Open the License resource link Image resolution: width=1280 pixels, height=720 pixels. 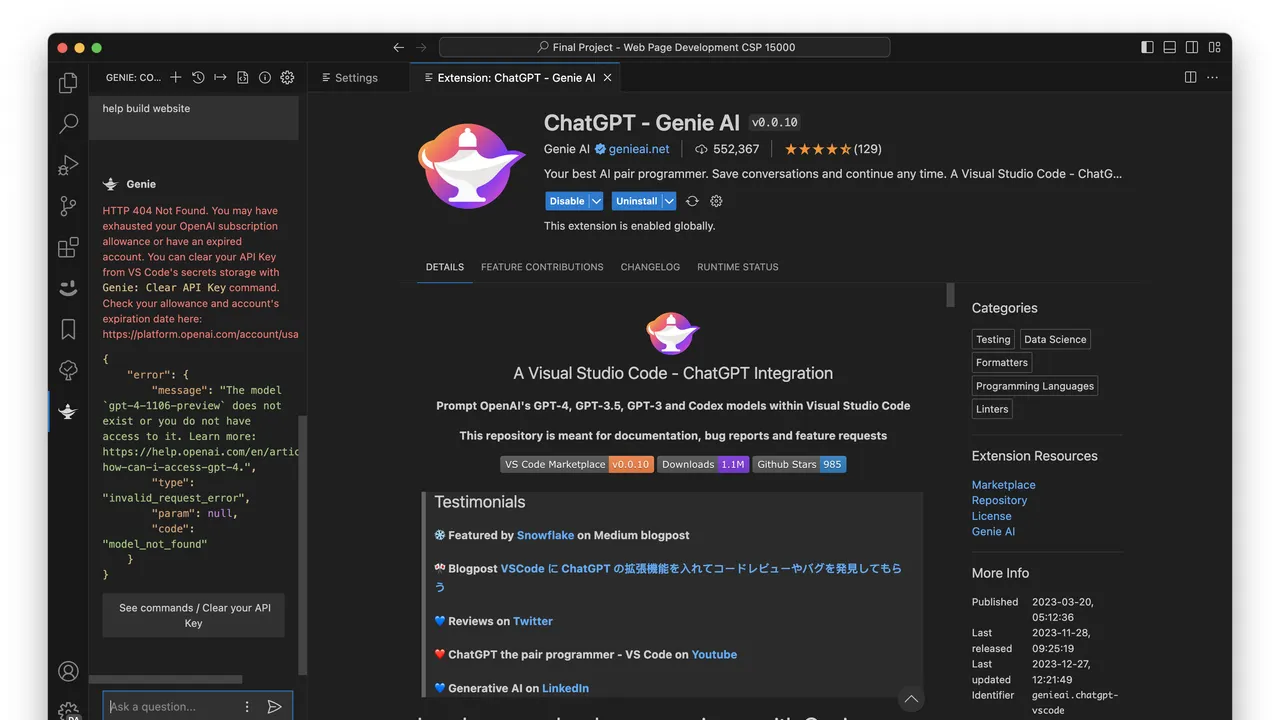(x=991, y=516)
